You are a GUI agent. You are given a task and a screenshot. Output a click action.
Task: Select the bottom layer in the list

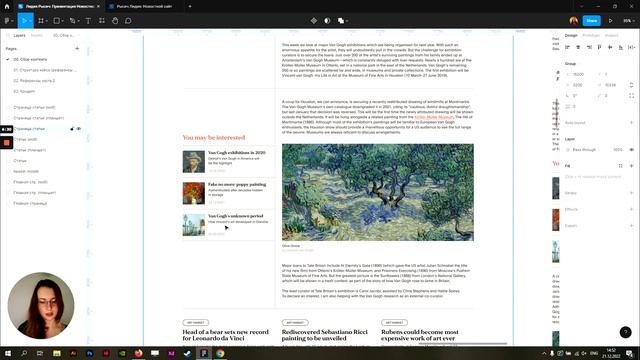[x=30, y=203]
